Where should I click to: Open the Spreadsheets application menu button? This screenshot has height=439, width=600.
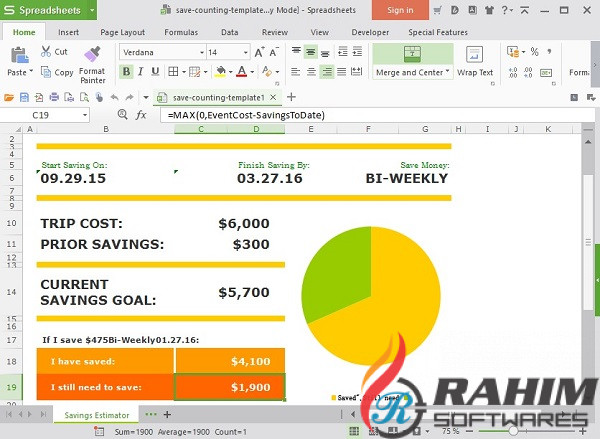point(48,10)
